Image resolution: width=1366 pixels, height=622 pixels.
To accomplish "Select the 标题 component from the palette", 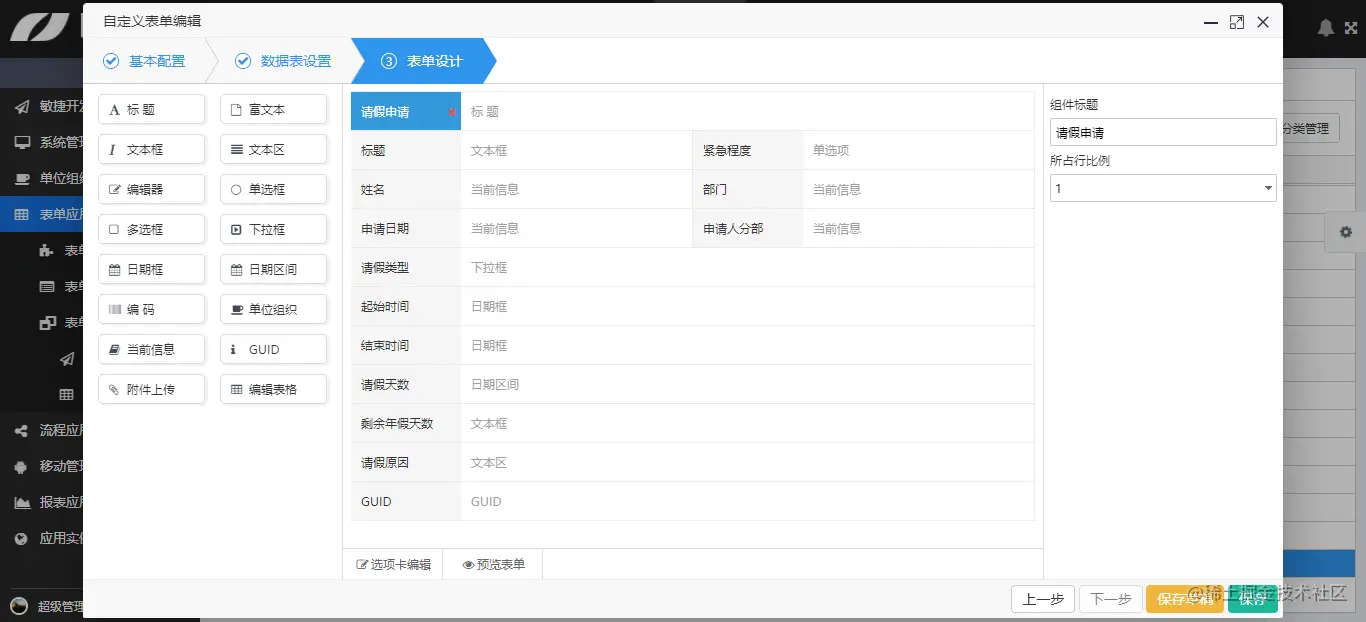I will click(x=151, y=109).
